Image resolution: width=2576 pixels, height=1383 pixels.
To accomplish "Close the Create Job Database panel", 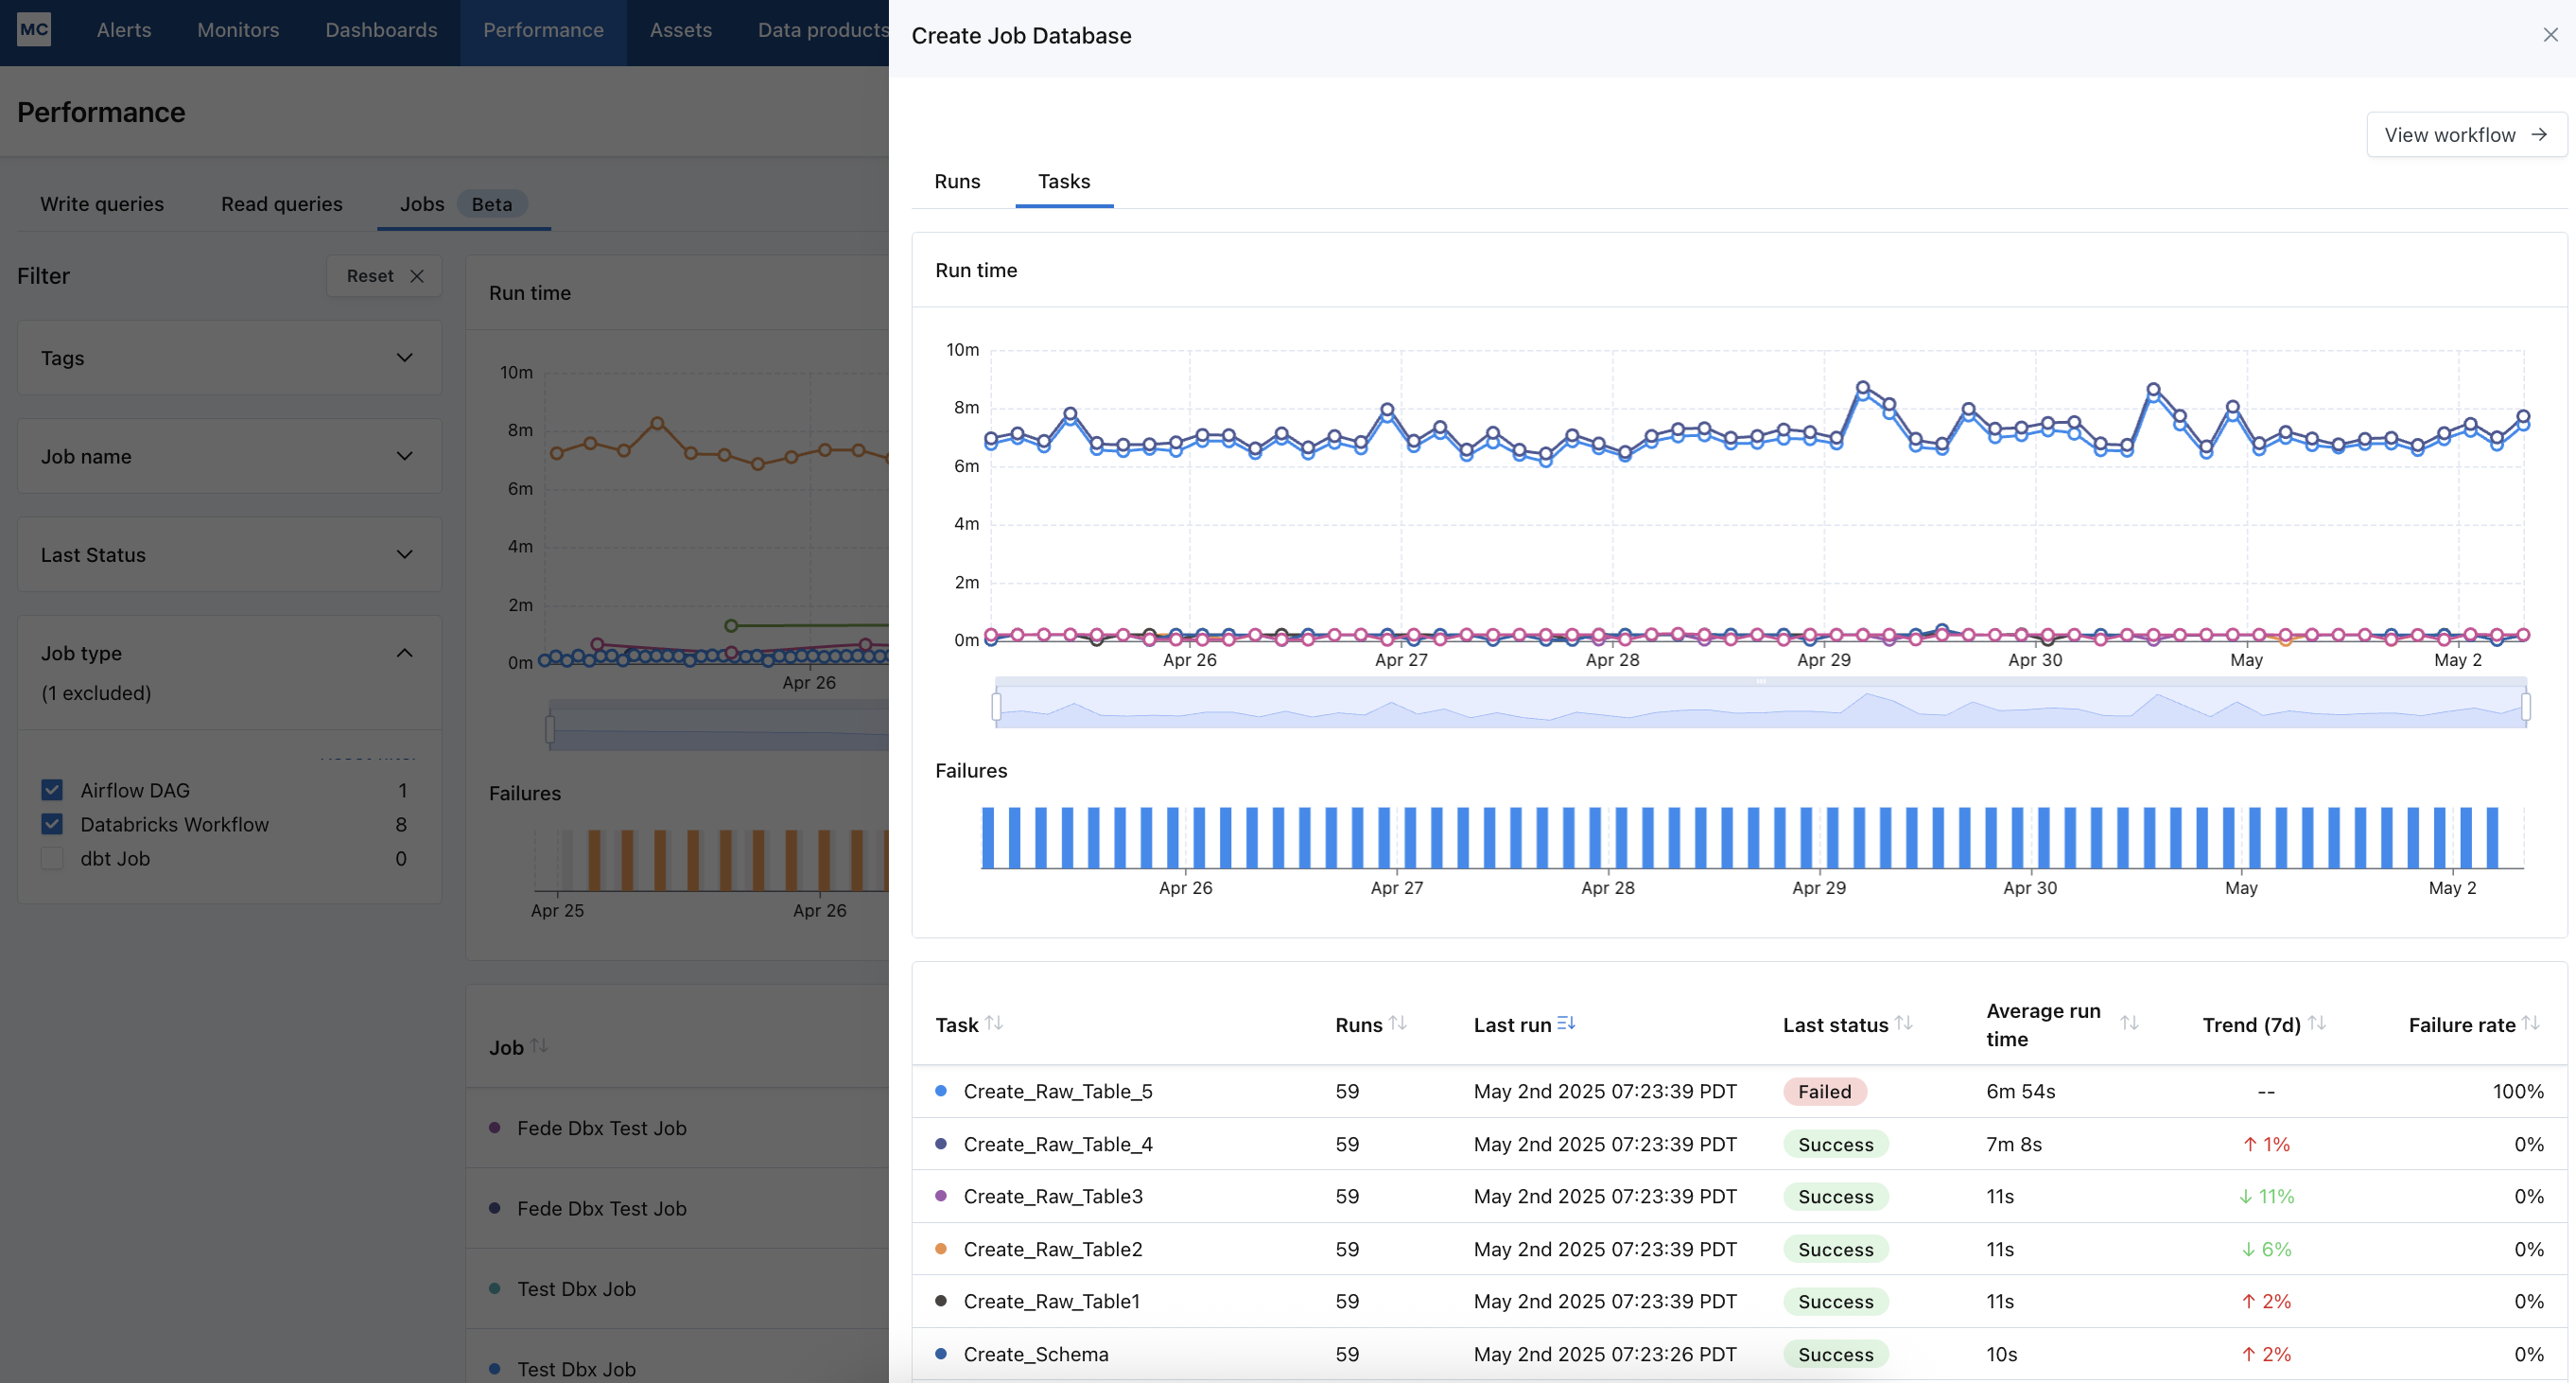I will pyautogui.click(x=2550, y=35).
